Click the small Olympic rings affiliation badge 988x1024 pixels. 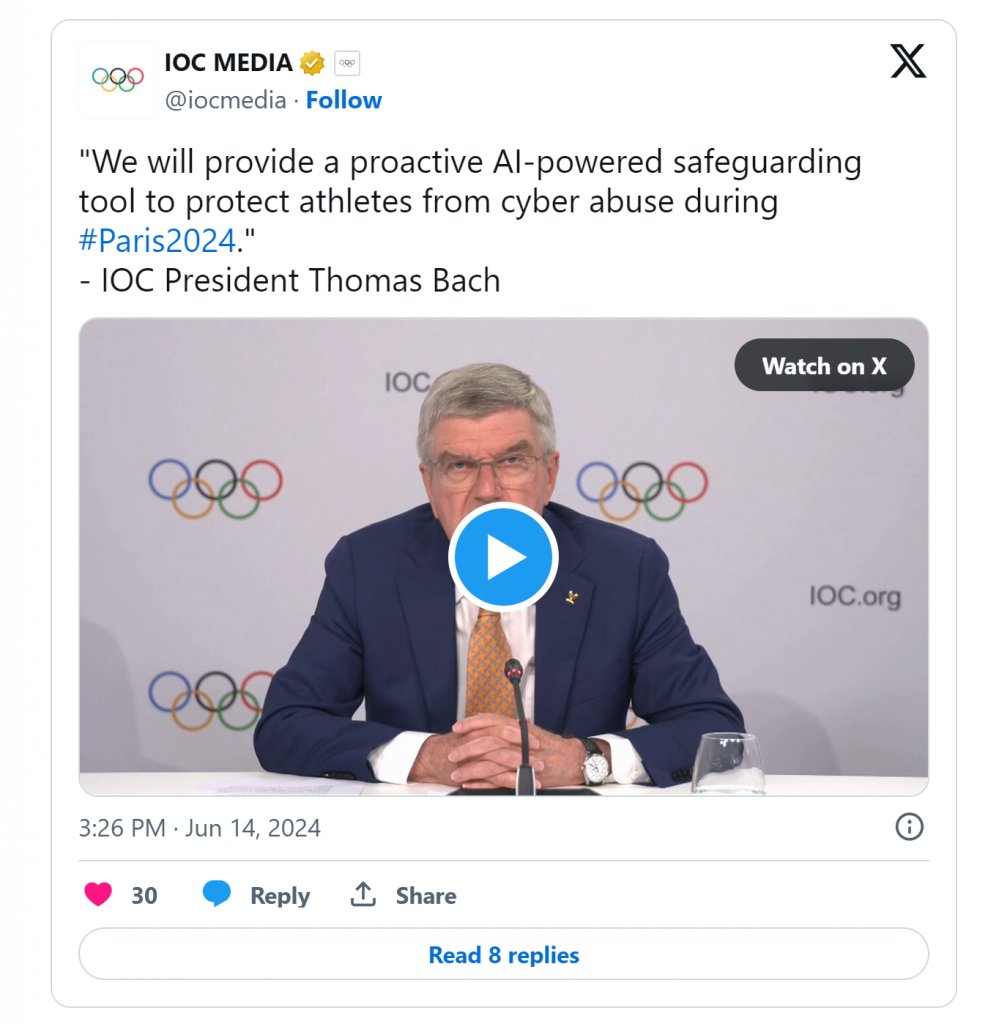pos(347,63)
